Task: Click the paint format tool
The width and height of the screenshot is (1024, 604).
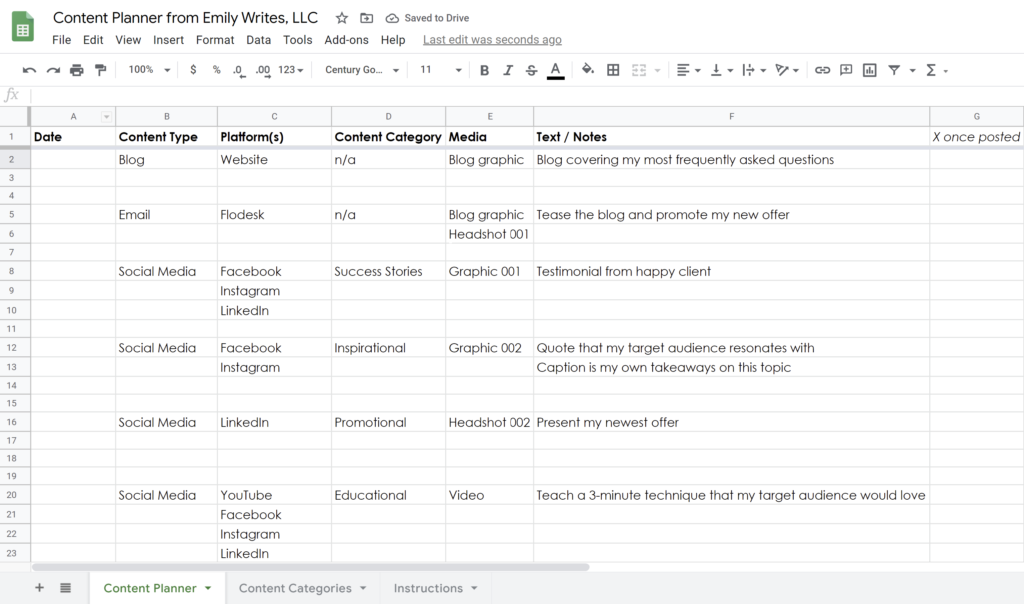Action: coord(101,70)
